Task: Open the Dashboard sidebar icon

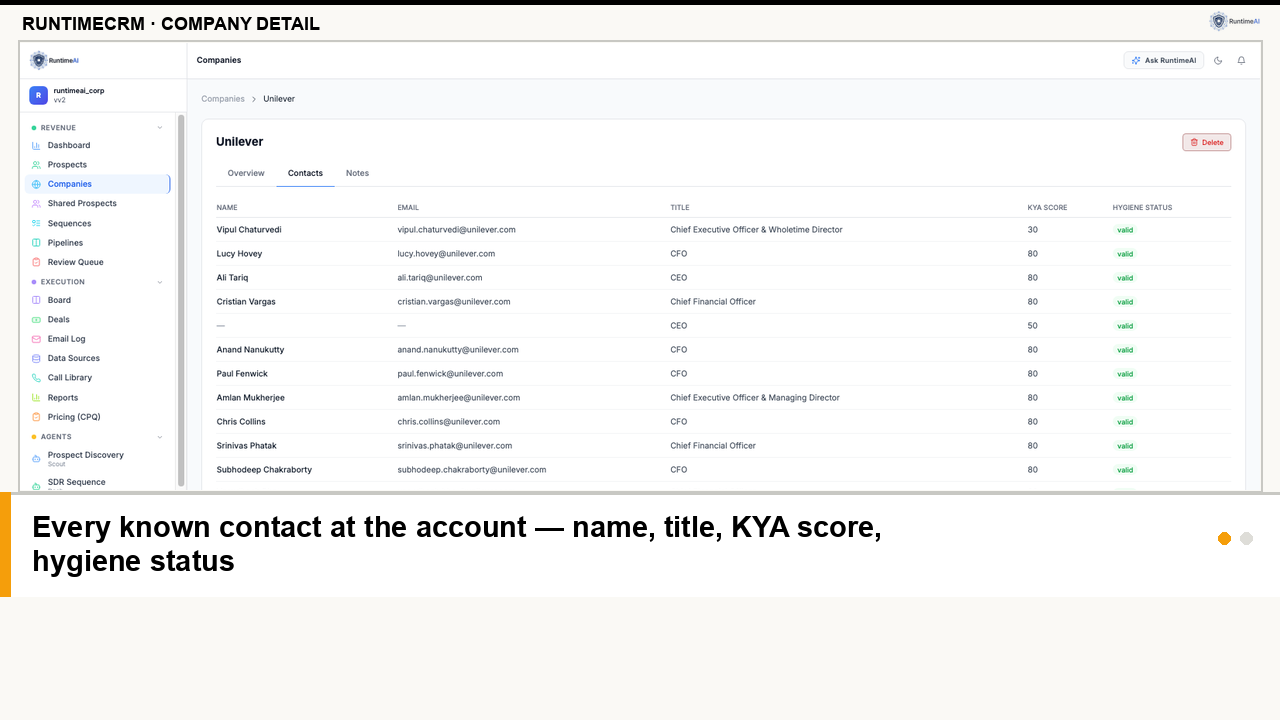Action: pyautogui.click(x=37, y=145)
